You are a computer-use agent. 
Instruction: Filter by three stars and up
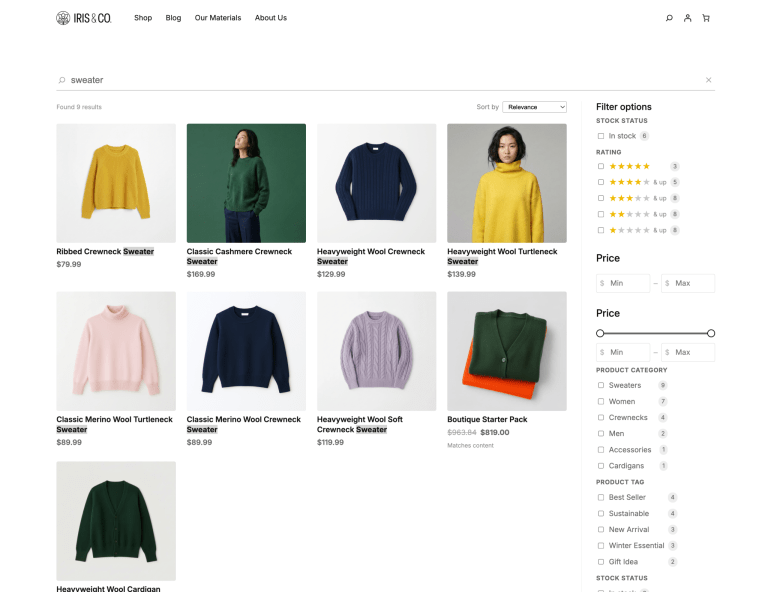(600, 198)
